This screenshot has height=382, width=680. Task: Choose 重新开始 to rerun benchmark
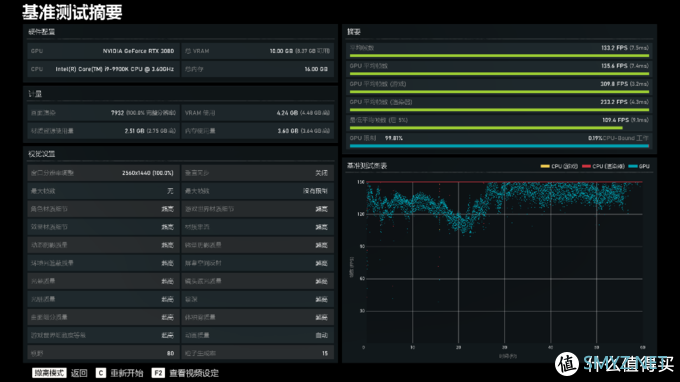(x=127, y=373)
